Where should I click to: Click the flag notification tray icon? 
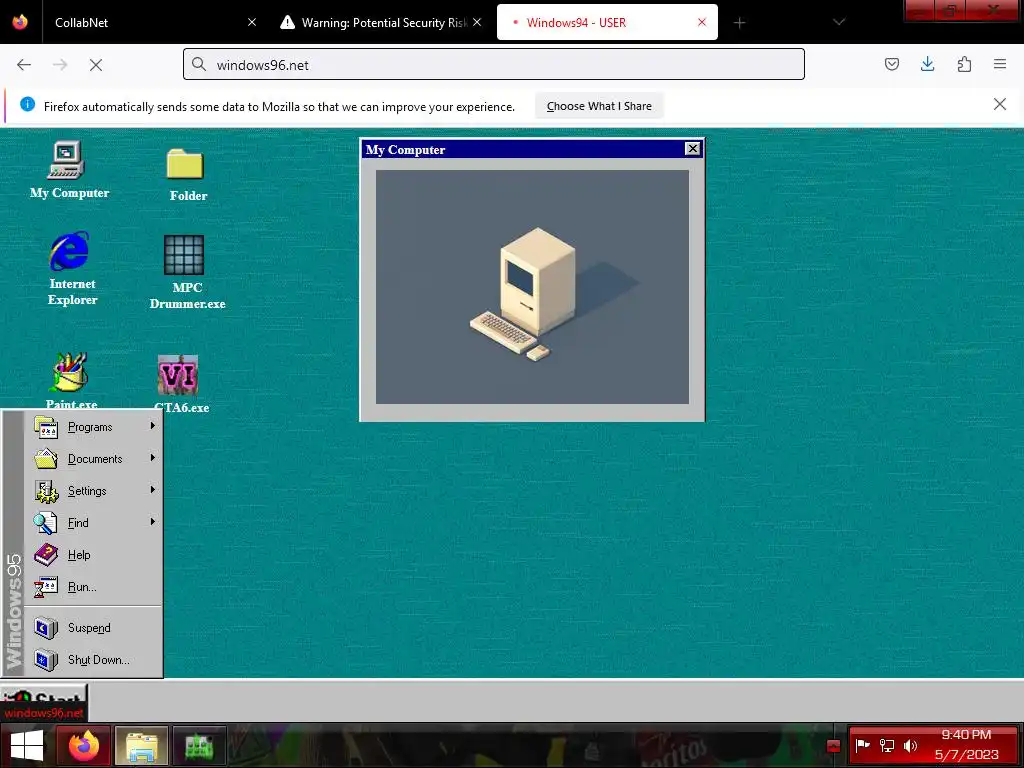[863, 746]
